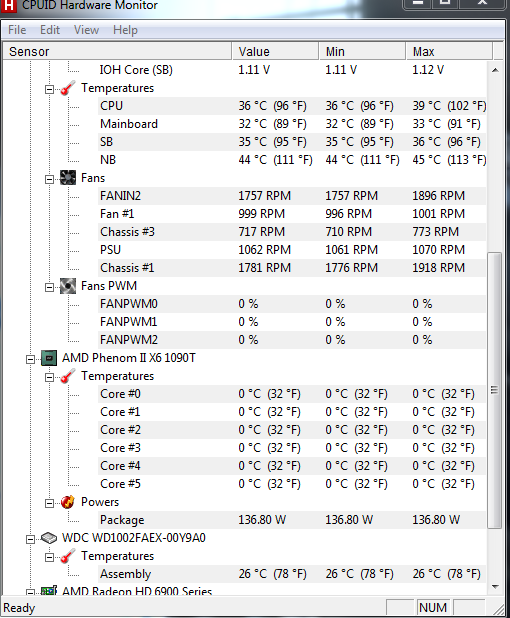The image size is (510, 618).
Task: Click the fan icon next to Fans
Action: [68, 178]
